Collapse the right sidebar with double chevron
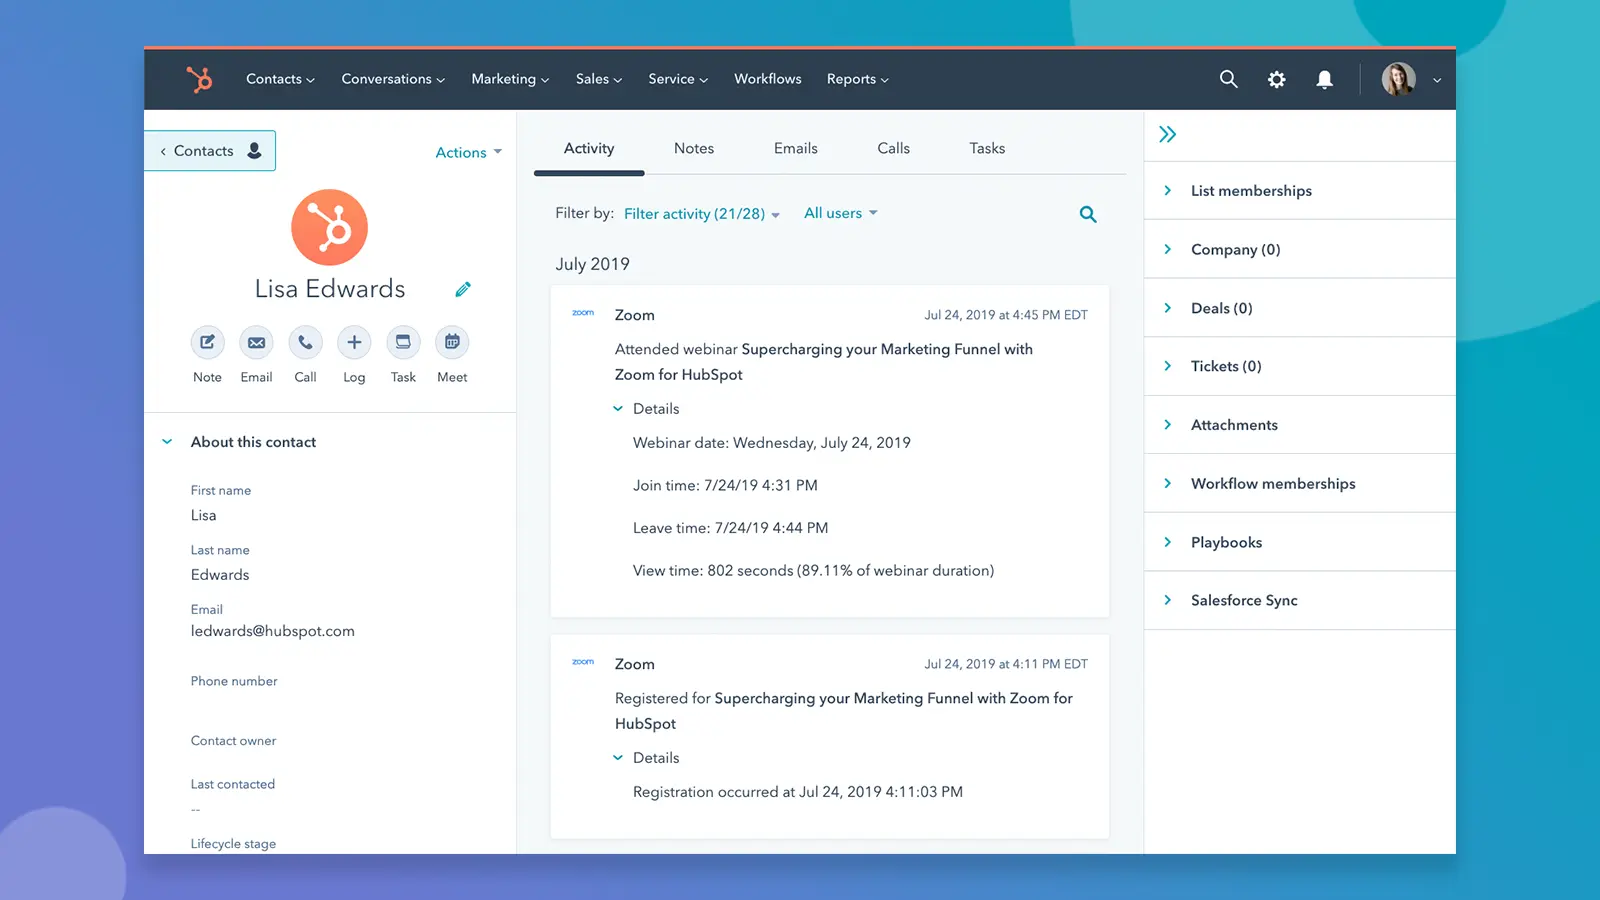The height and width of the screenshot is (900, 1600). [1167, 134]
